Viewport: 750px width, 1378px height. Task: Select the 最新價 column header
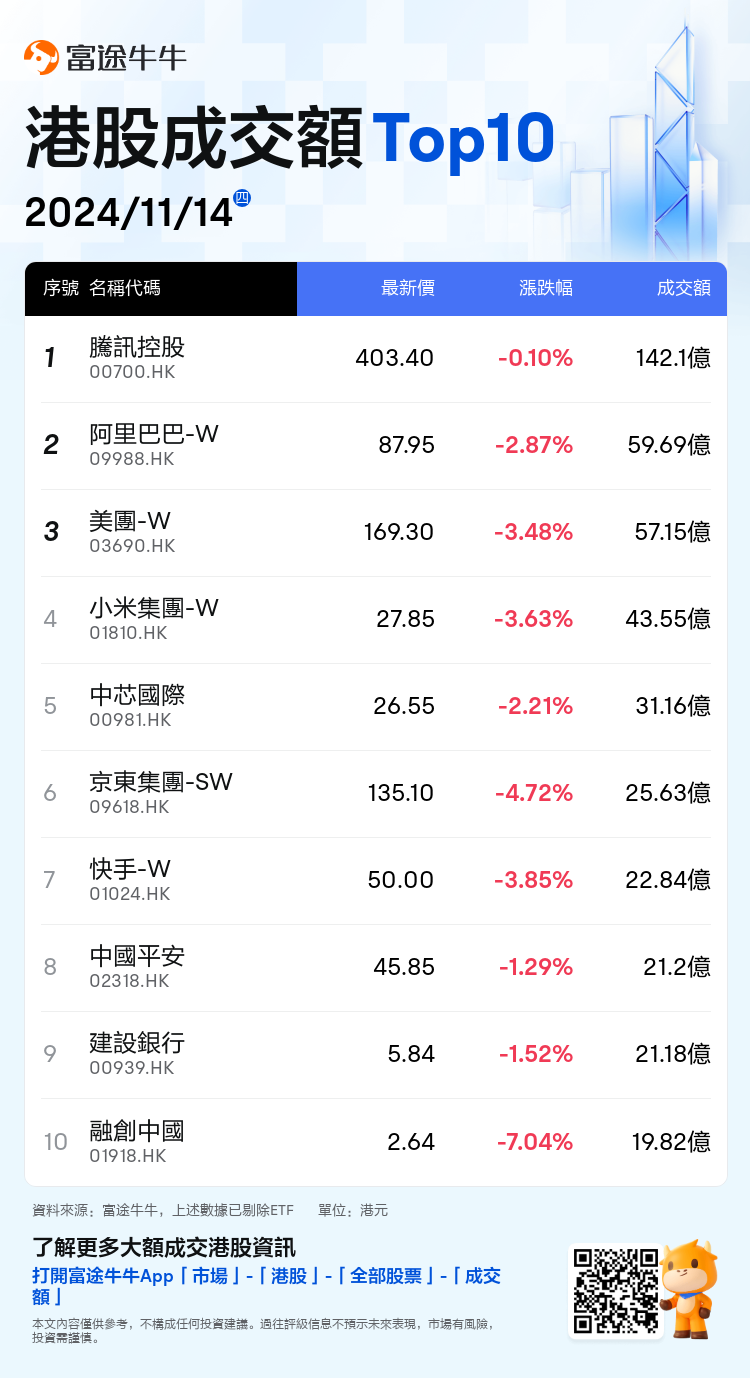point(408,289)
